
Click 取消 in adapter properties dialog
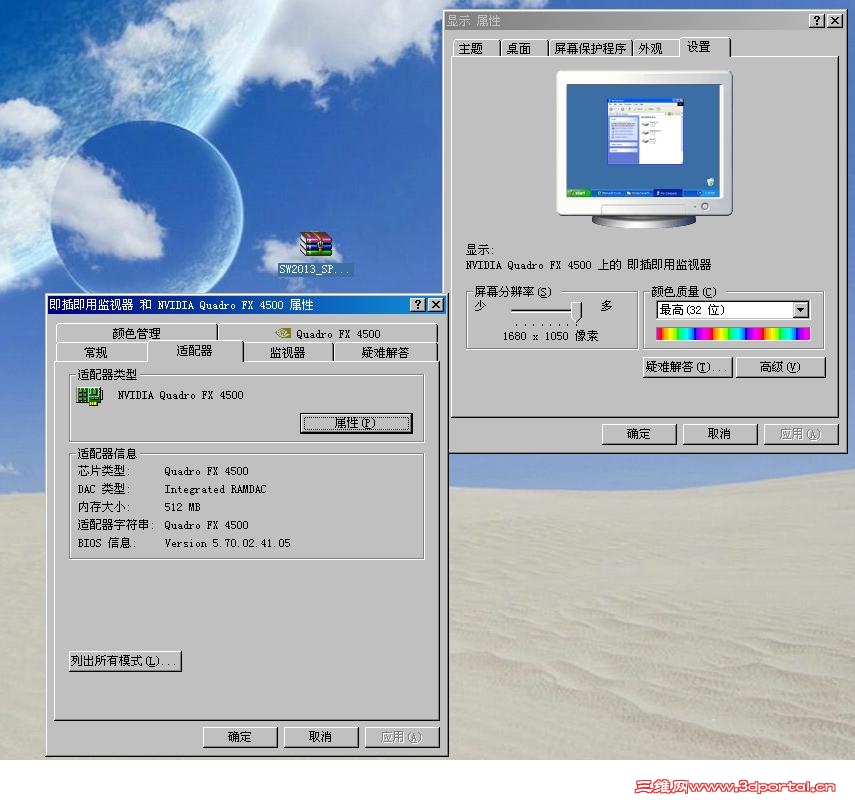pyautogui.click(x=321, y=737)
